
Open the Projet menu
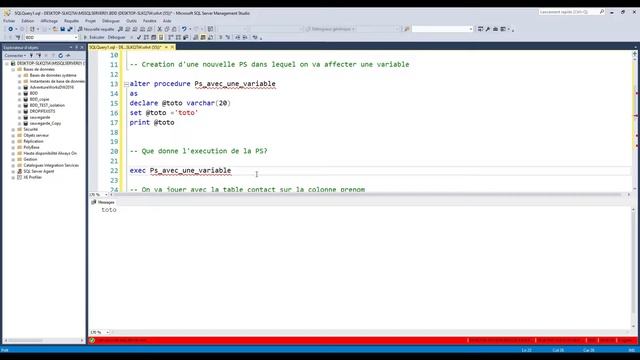pyautogui.click(x=90, y=21)
